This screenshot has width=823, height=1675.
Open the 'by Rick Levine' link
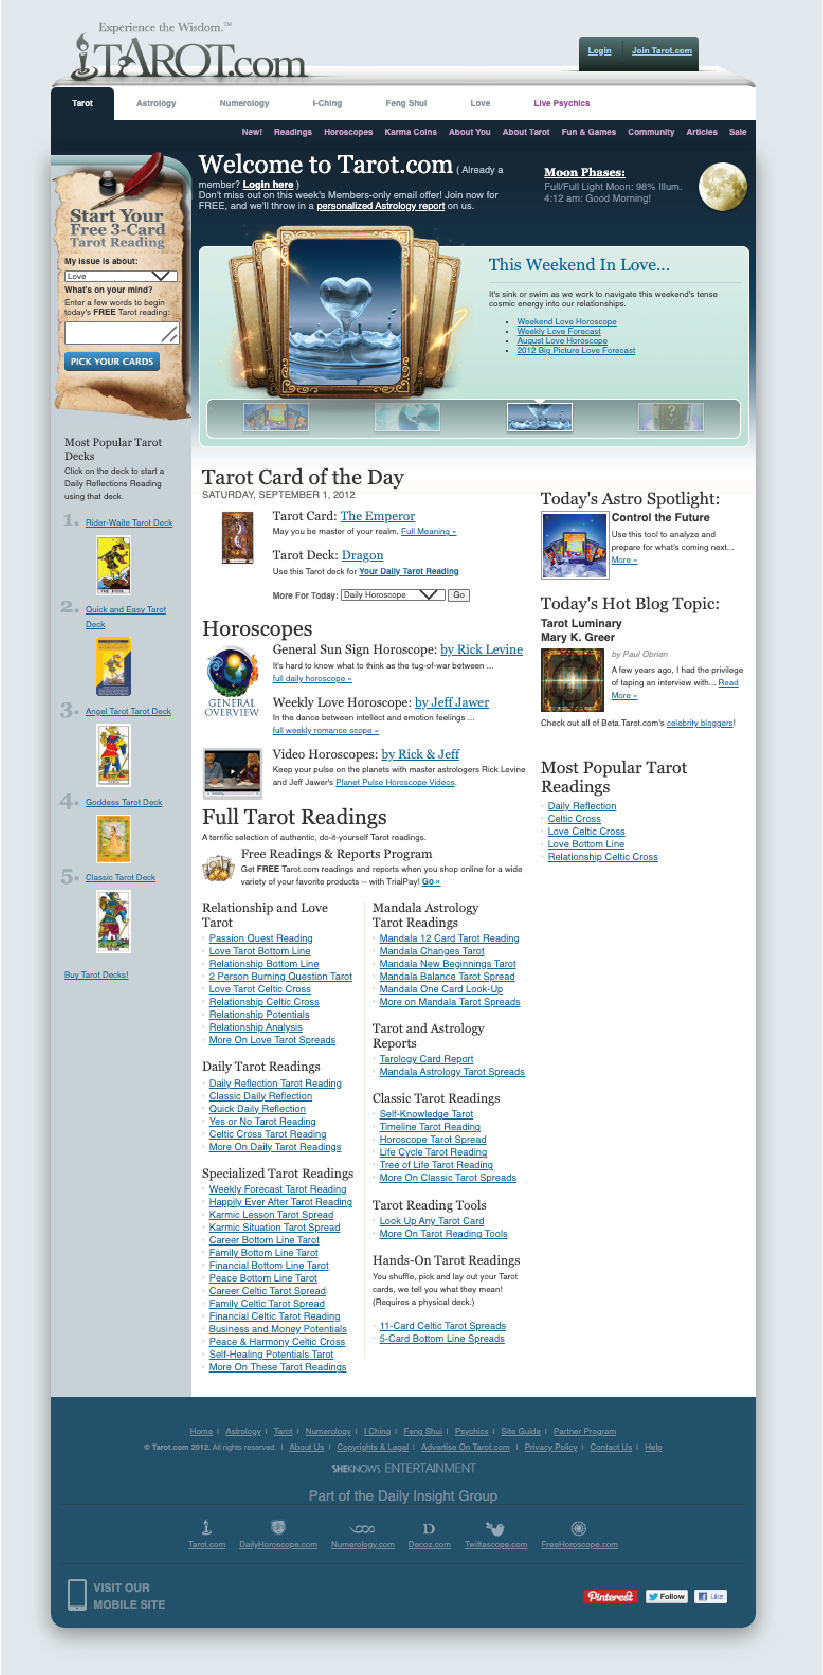(482, 650)
